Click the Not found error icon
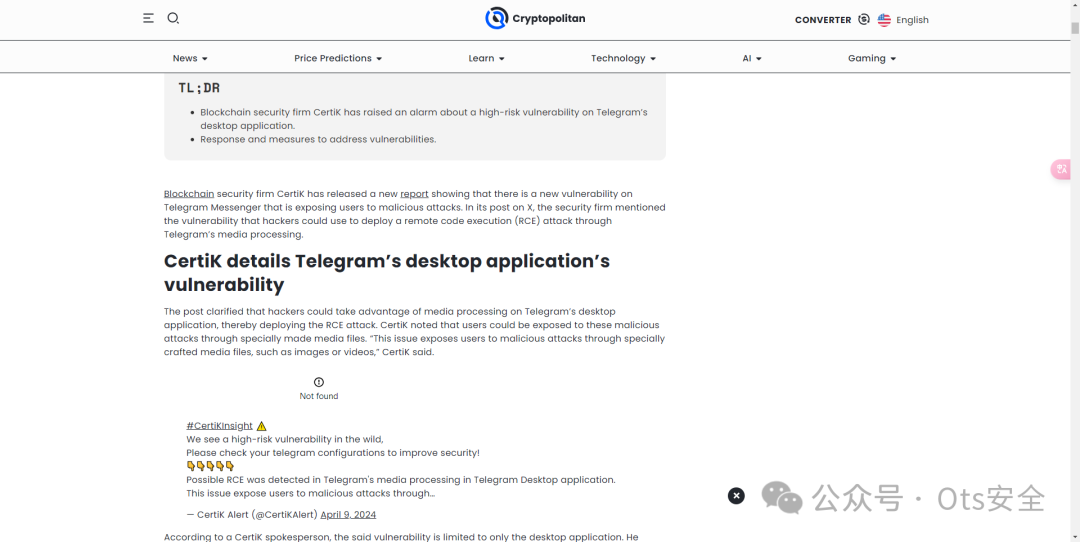The image size is (1080, 542). (319, 382)
